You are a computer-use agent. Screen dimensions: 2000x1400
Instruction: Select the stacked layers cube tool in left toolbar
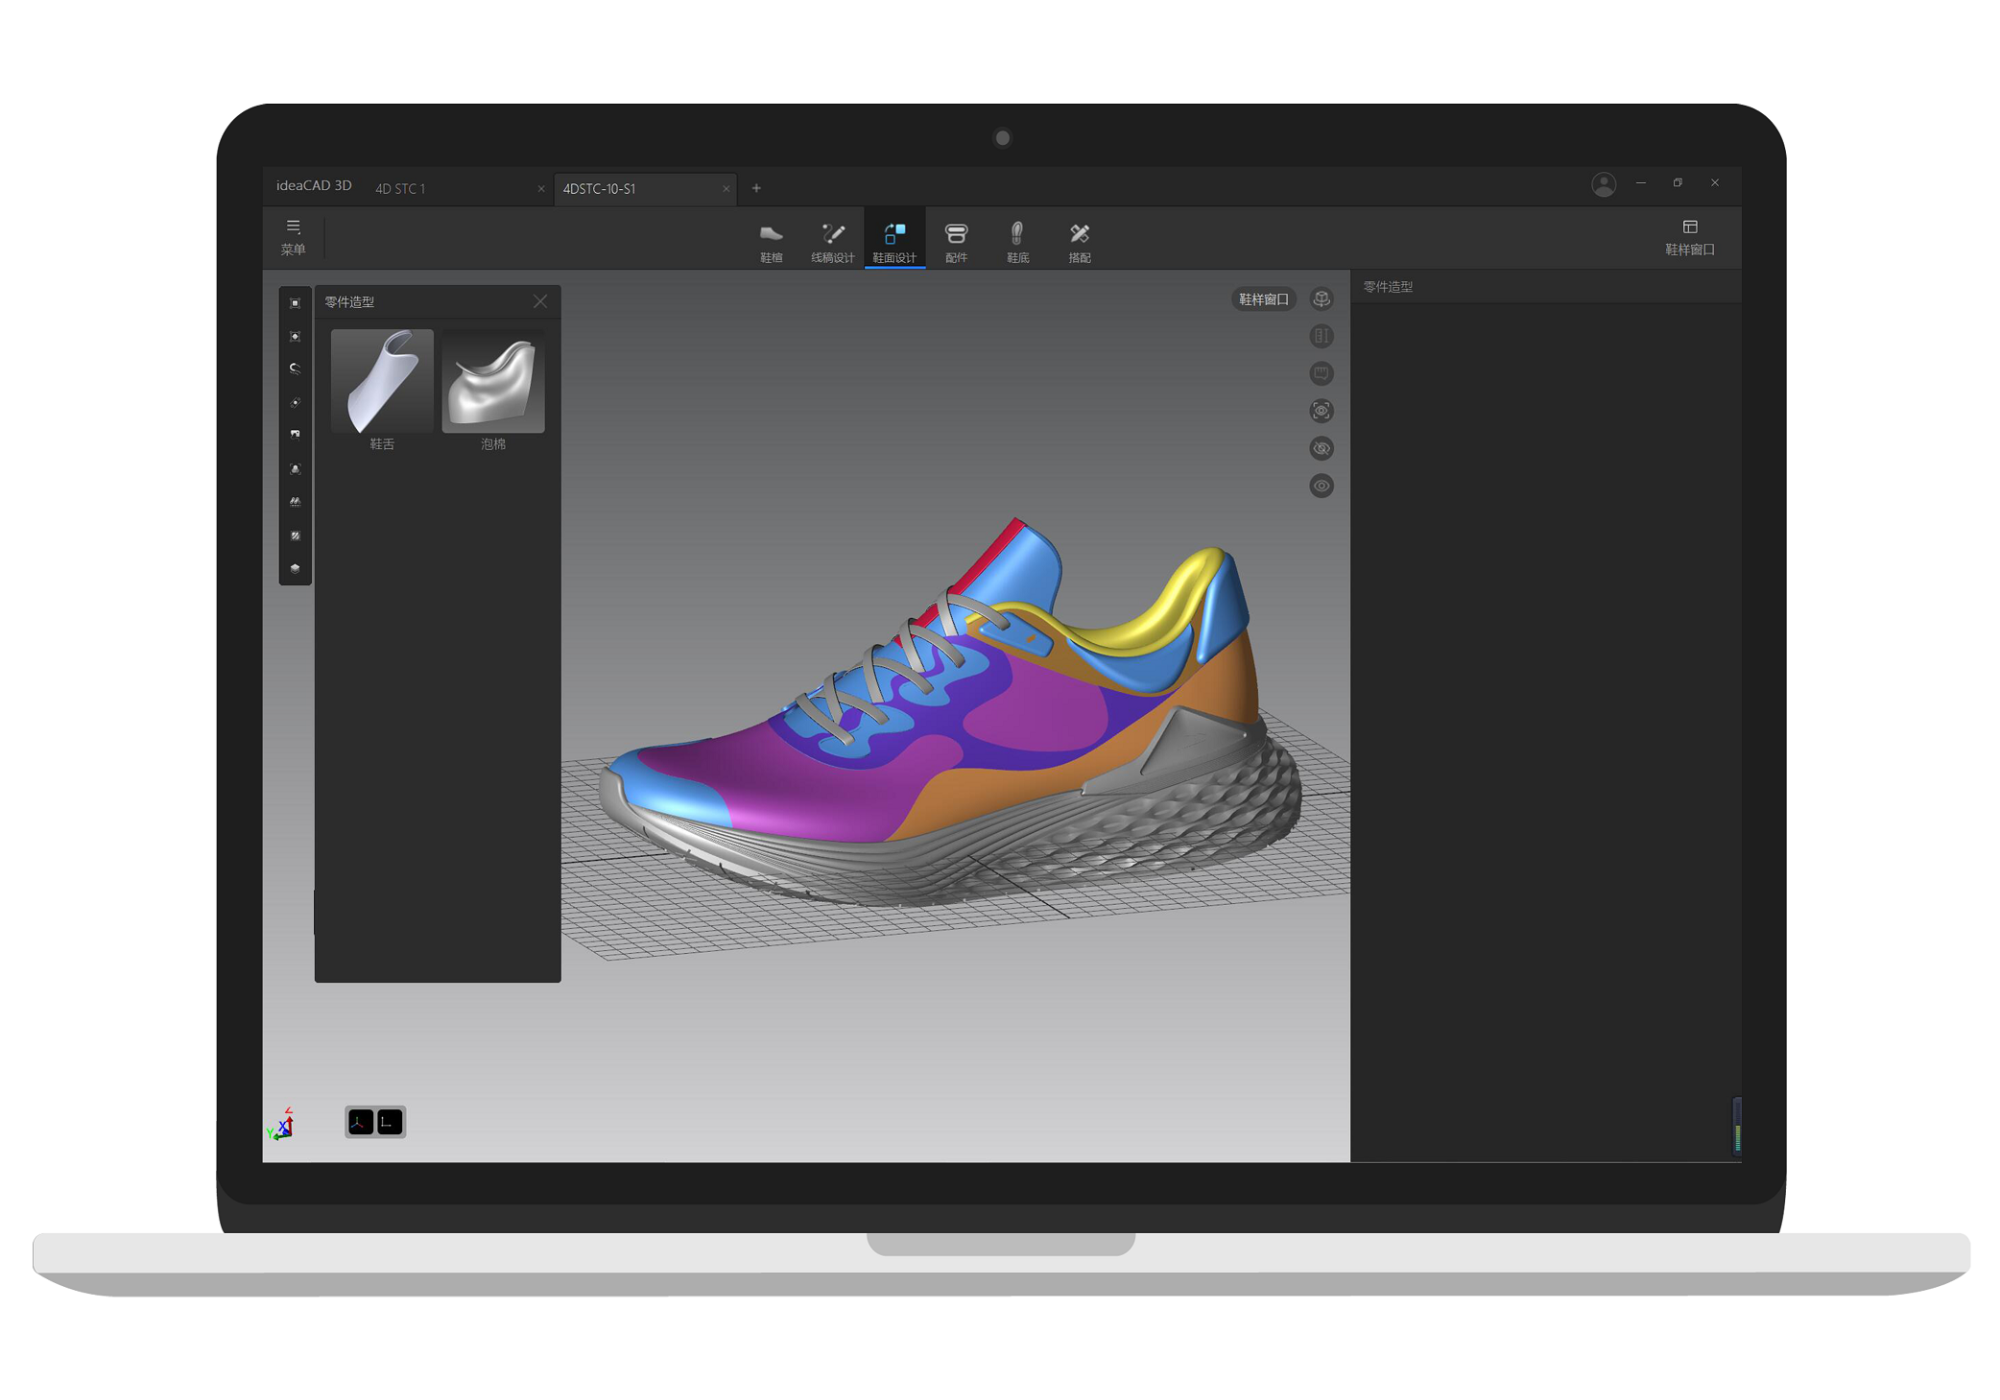pos(295,568)
